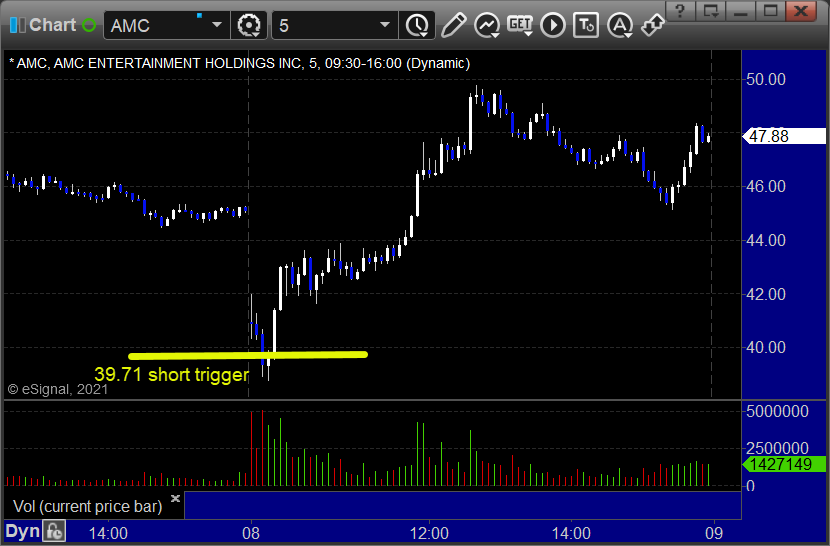Click the T text tool icon
Viewport: 830px width, 546px height.
[586, 25]
